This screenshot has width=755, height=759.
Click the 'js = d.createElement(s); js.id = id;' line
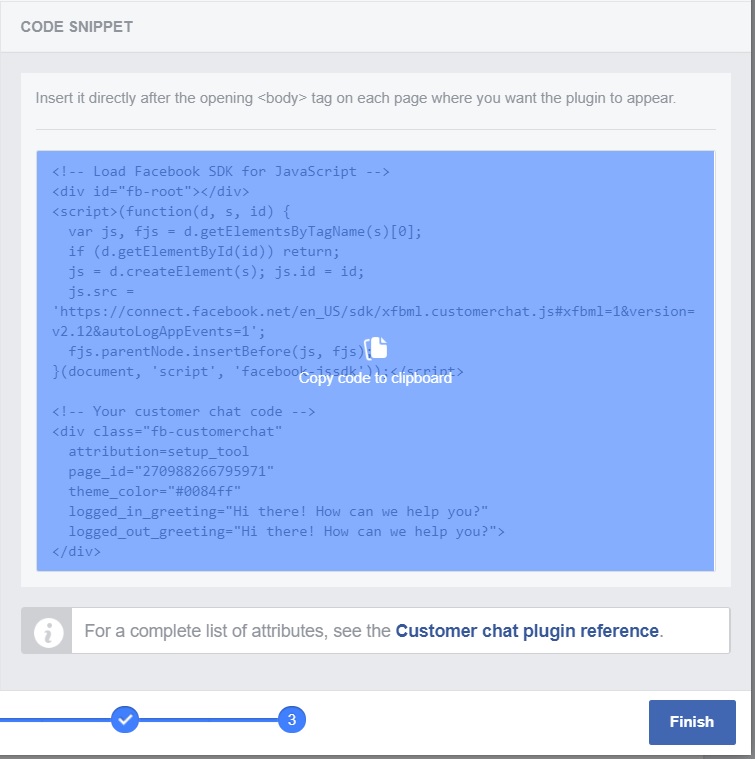(x=216, y=271)
